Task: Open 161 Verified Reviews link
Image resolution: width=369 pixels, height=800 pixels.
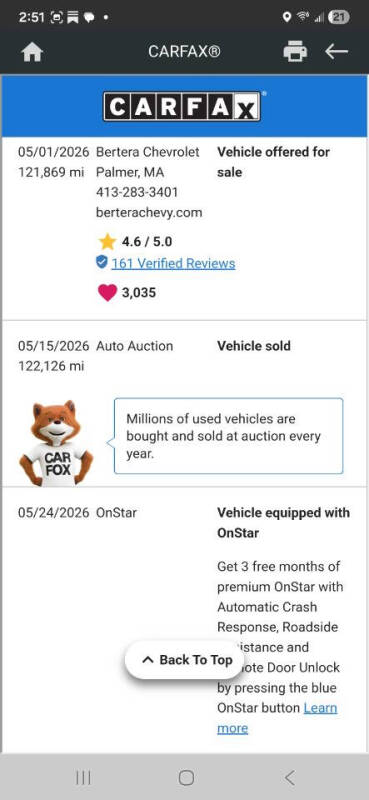Action: tap(174, 263)
